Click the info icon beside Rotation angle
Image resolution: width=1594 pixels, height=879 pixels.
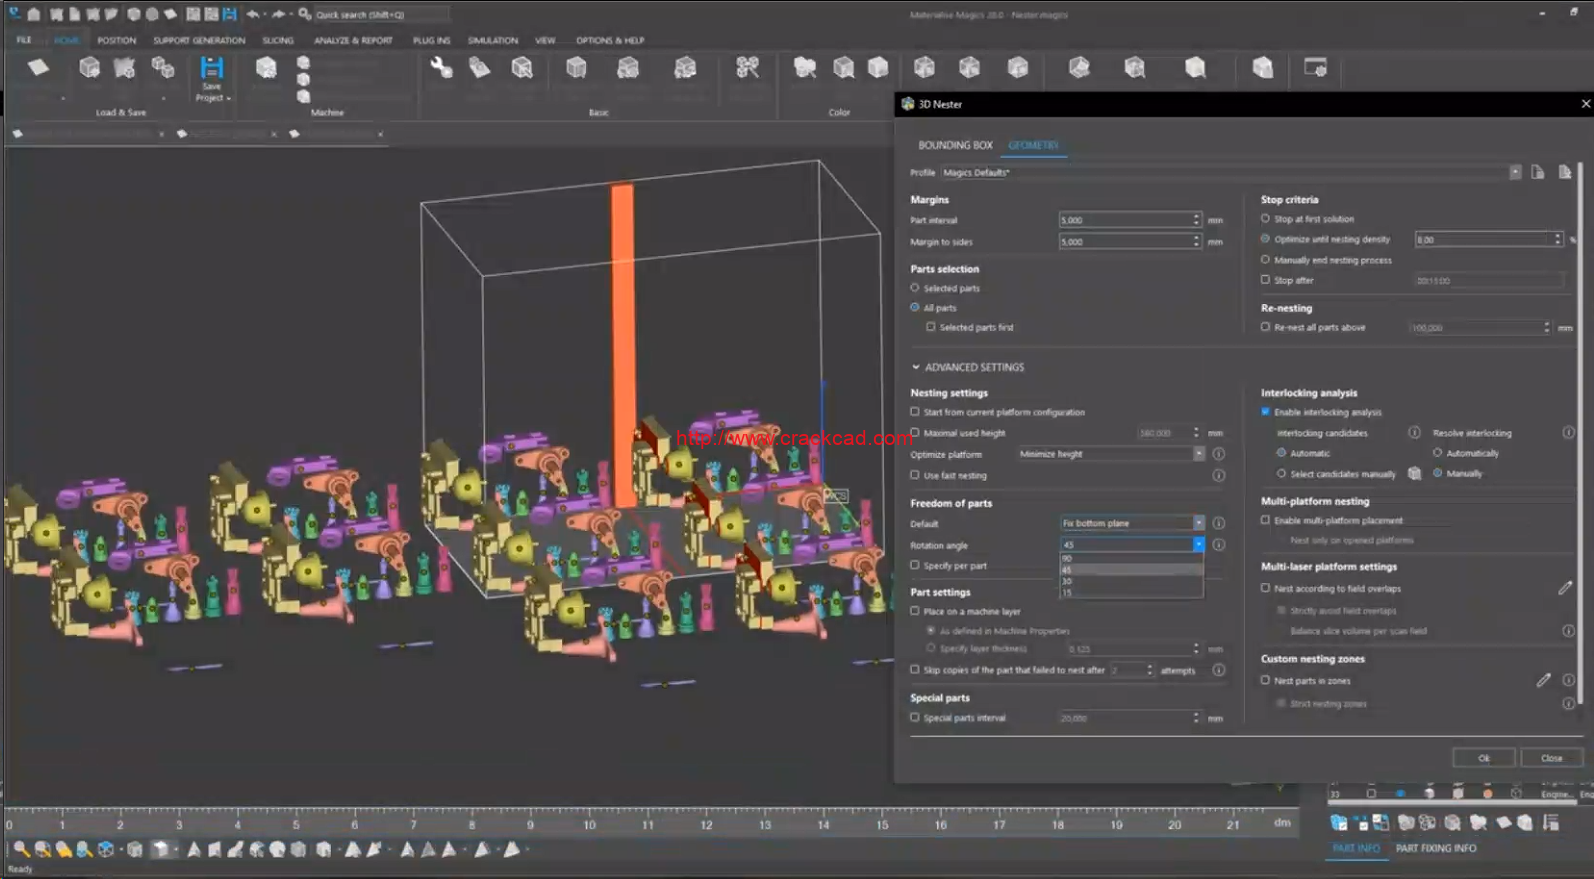pyautogui.click(x=1218, y=545)
